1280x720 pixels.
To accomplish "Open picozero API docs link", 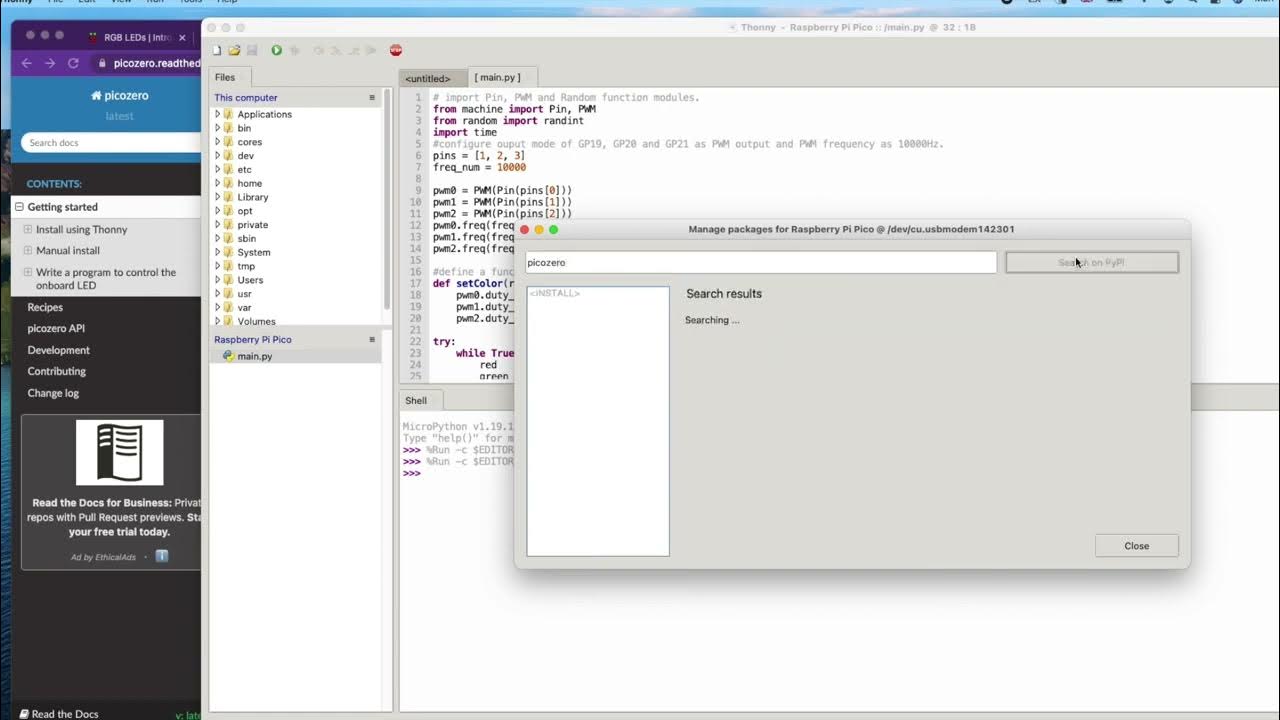I will pyautogui.click(x=56, y=328).
